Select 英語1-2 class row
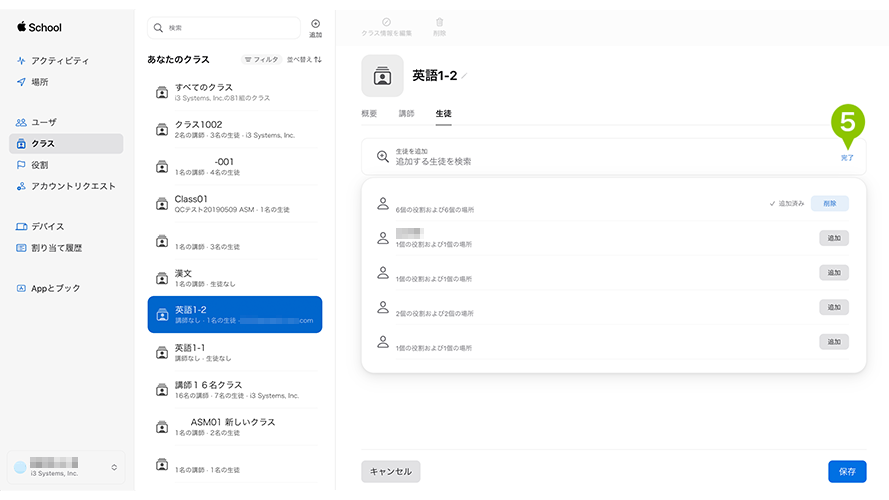889x500 pixels. (x=235, y=314)
